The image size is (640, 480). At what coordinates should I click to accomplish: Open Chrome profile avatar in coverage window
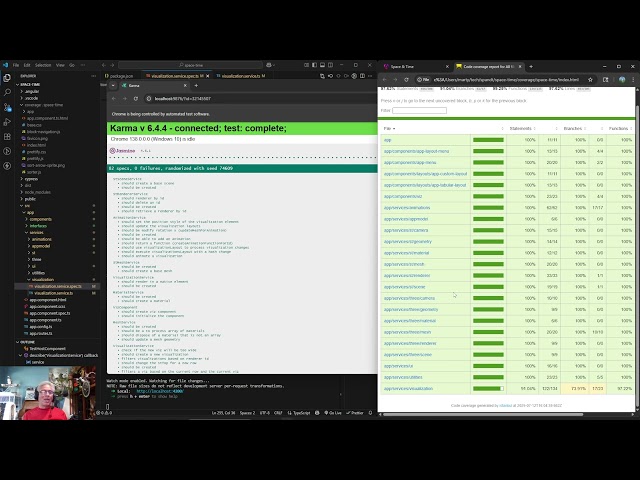[x=622, y=80]
